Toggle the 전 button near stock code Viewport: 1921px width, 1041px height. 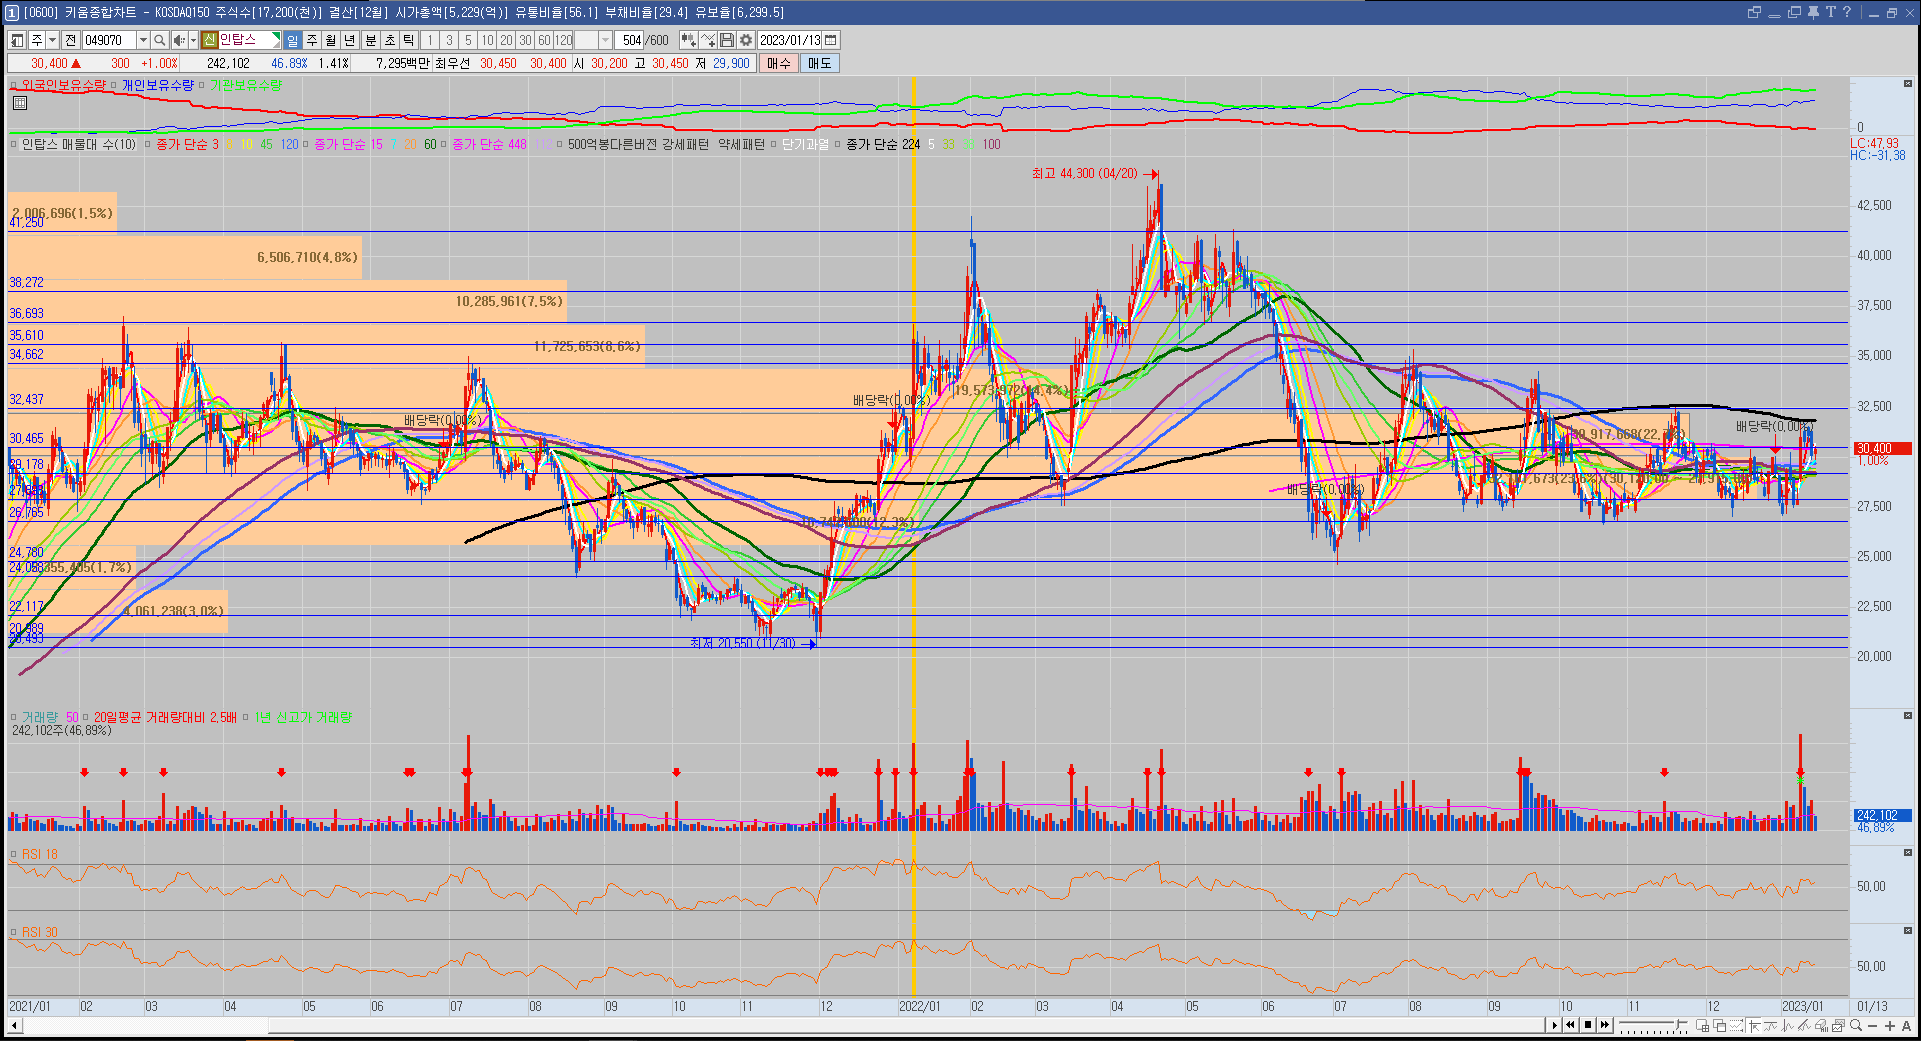pyautogui.click(x=70, y=40)
